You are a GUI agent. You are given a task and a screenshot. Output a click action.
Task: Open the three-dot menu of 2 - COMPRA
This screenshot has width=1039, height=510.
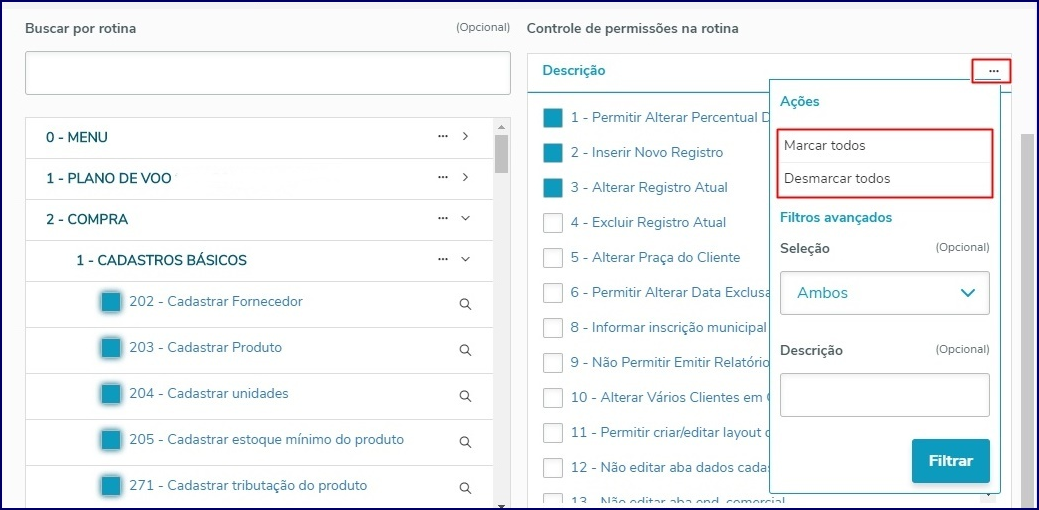coord(443,218)
